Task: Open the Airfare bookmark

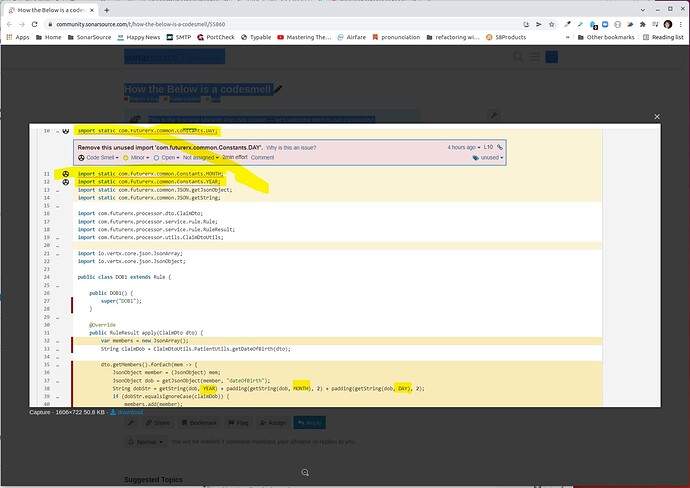Action: coord(351,37)
